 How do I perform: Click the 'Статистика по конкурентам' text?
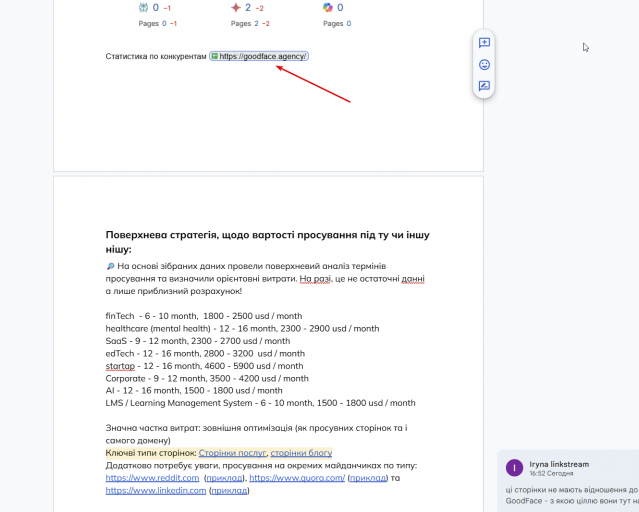click(156, 56)
